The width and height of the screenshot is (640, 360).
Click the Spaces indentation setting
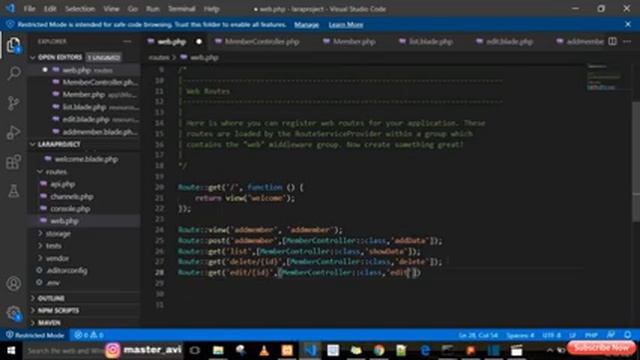click(520, 335)
